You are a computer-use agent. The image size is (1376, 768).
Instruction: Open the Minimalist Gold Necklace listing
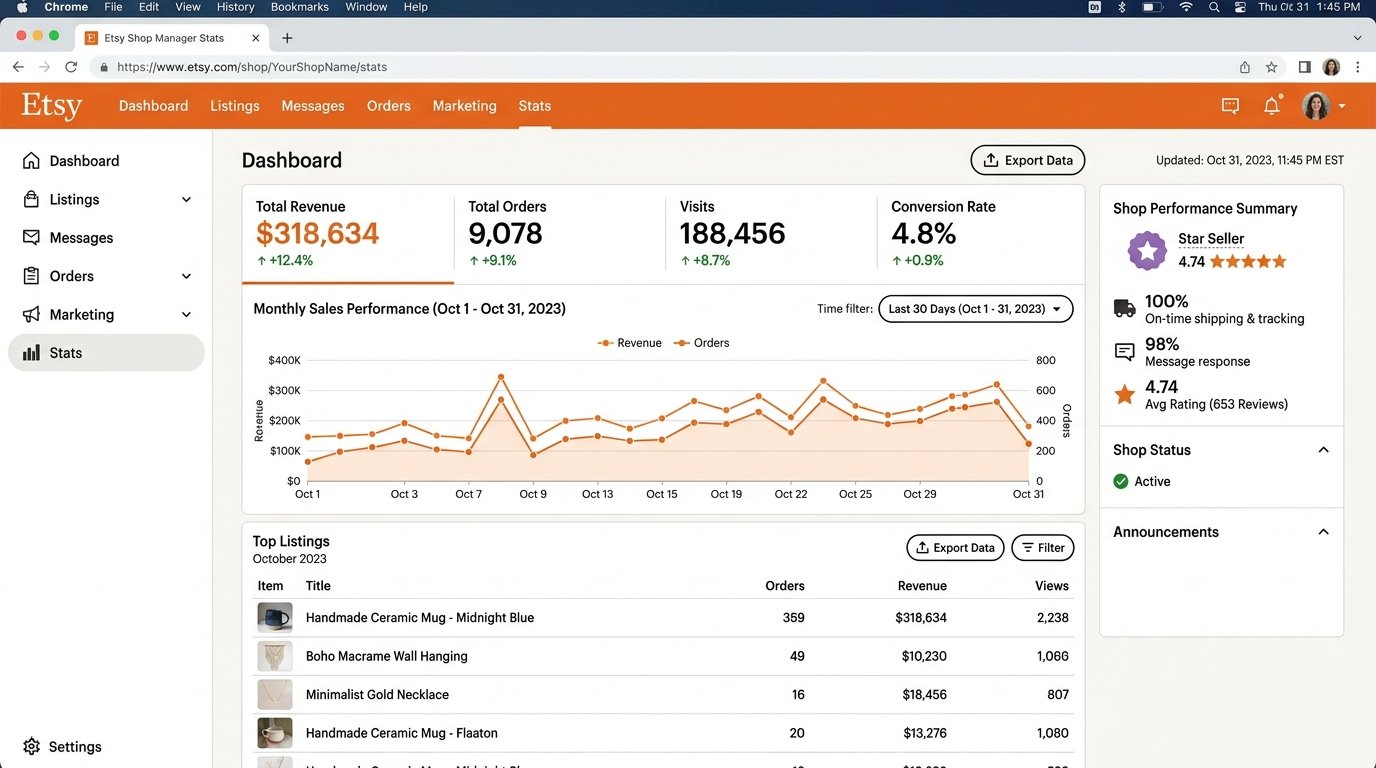point(377,694)
